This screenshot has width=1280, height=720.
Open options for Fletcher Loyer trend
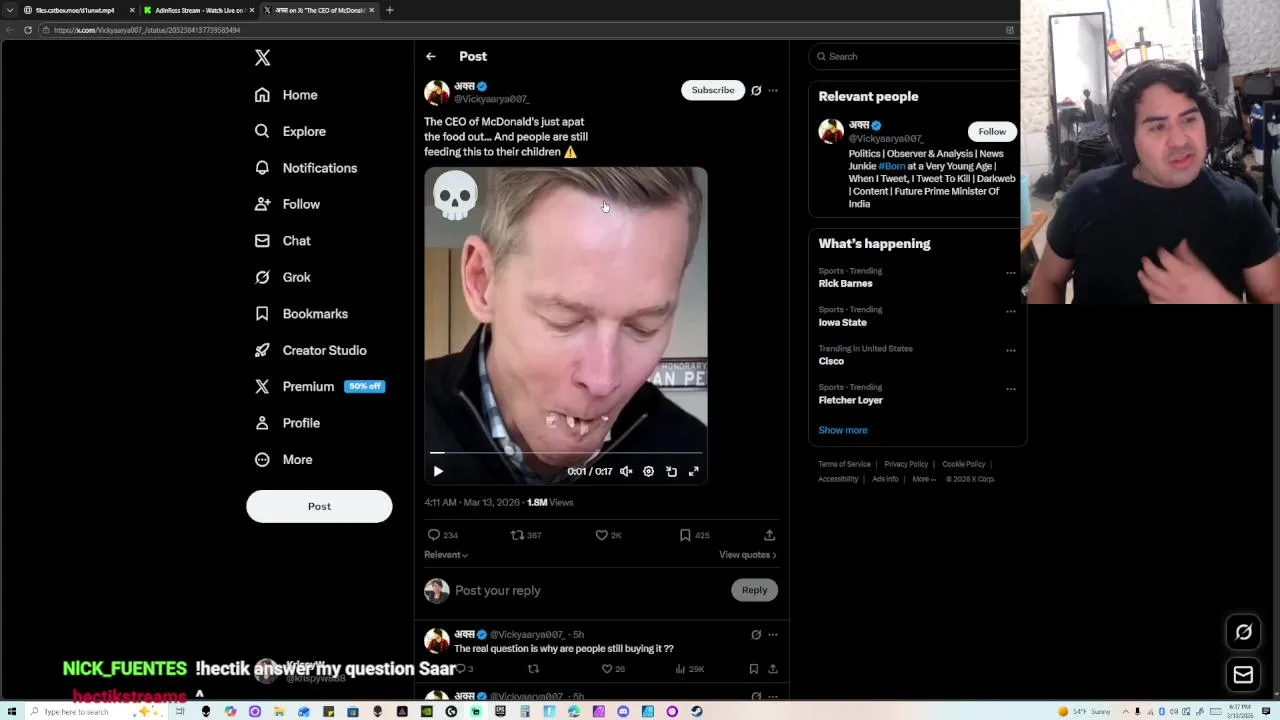click(1010, 389)
